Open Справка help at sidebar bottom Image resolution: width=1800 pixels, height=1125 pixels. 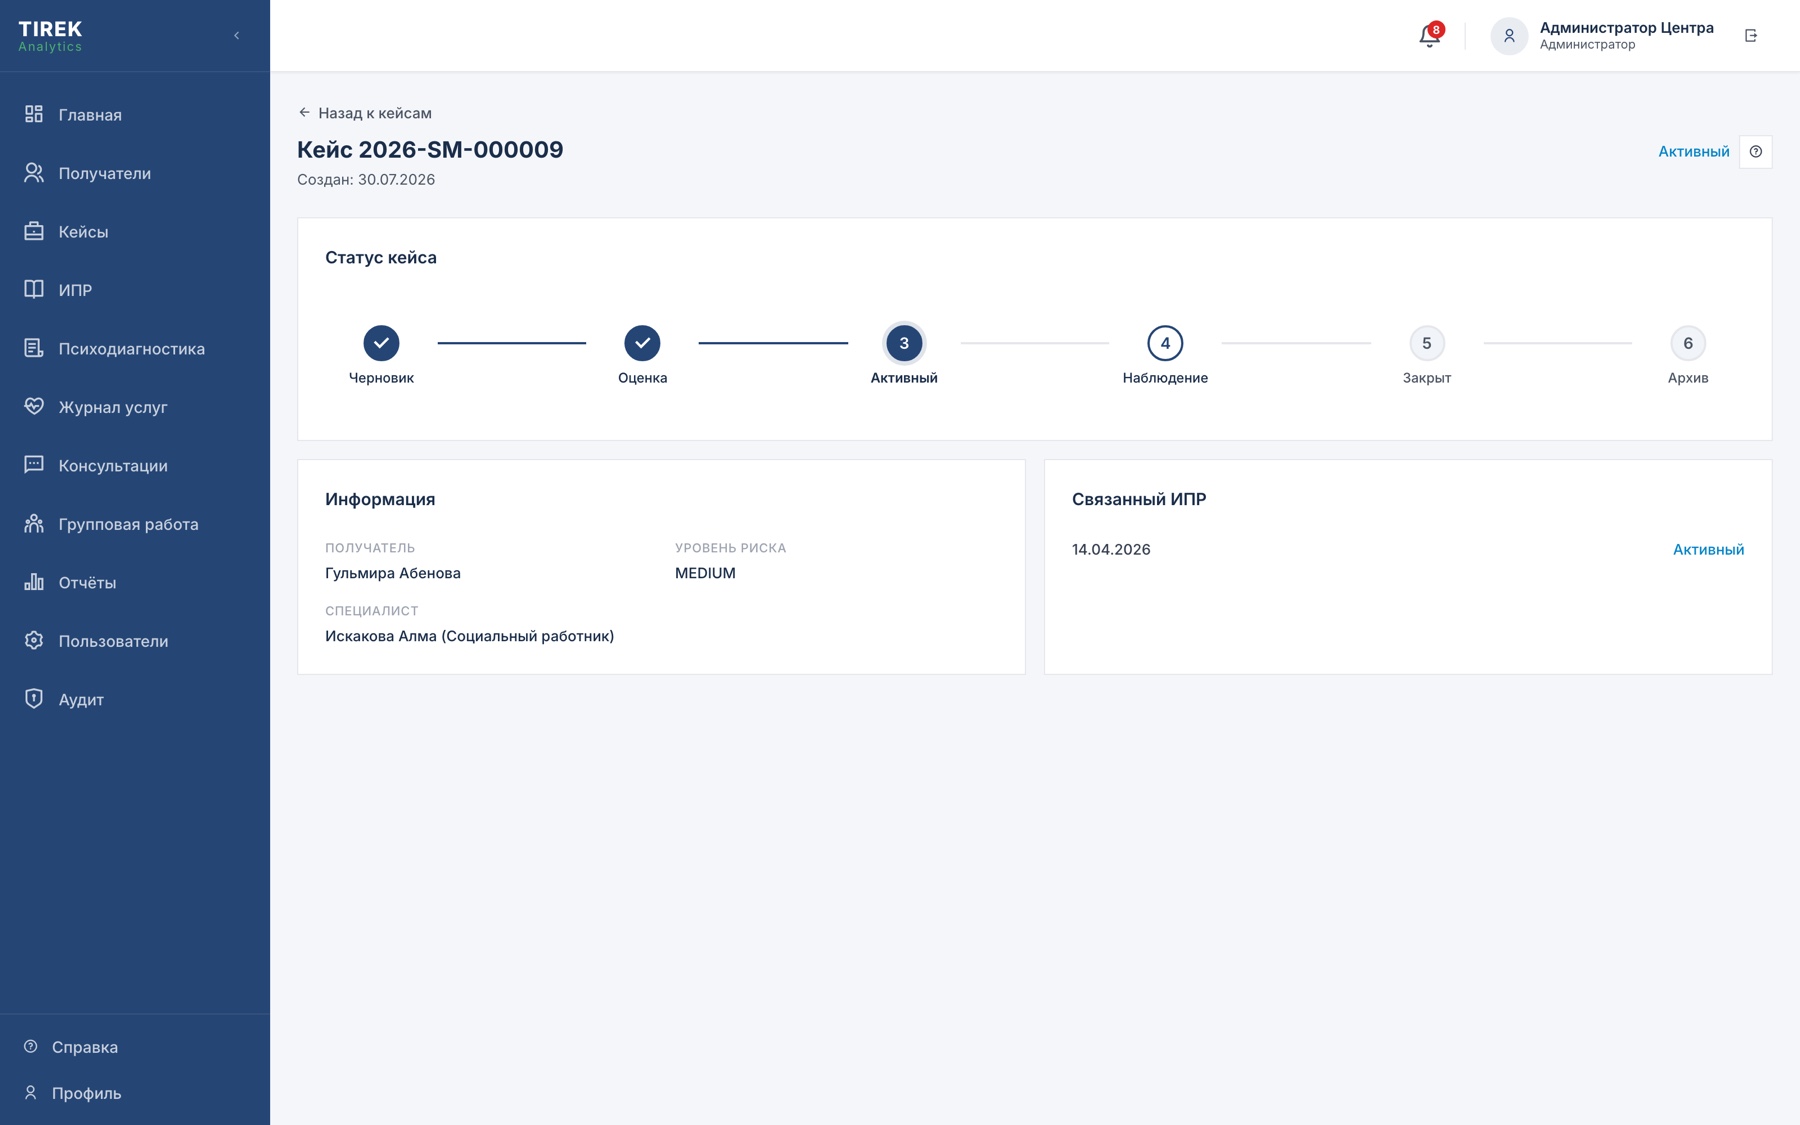pyautogui.click(x=85, y=1047)
